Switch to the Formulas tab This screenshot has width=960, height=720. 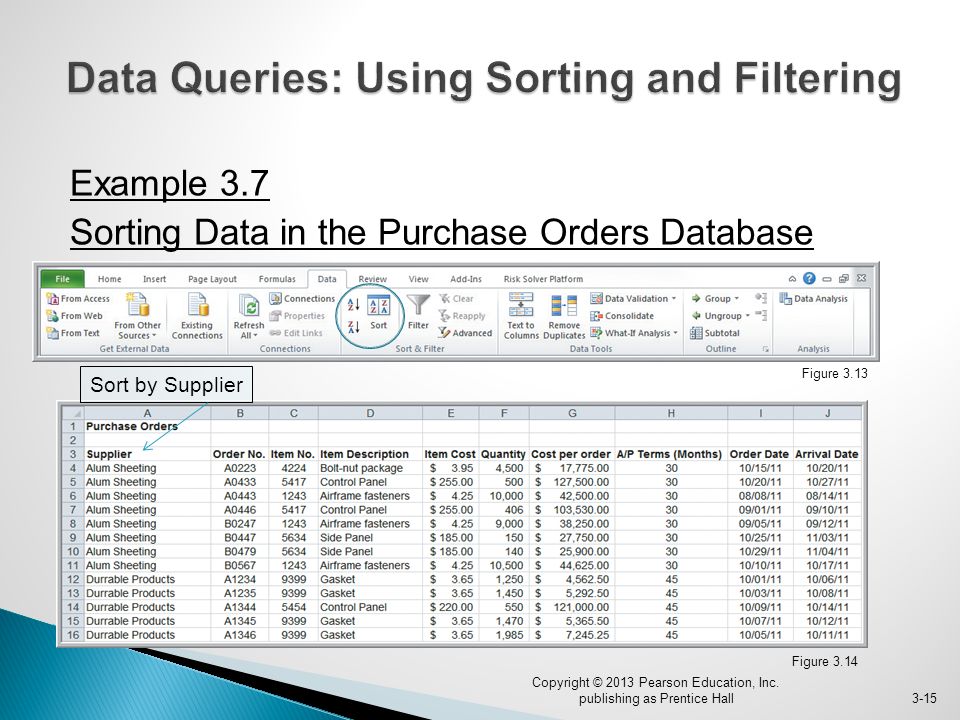click(x=277, y=279)
